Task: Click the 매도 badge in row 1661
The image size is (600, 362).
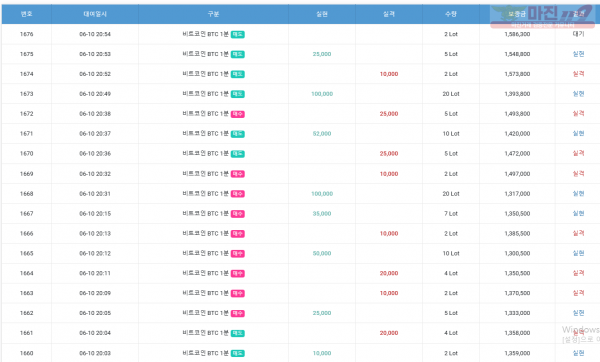Action: [238, 333]
